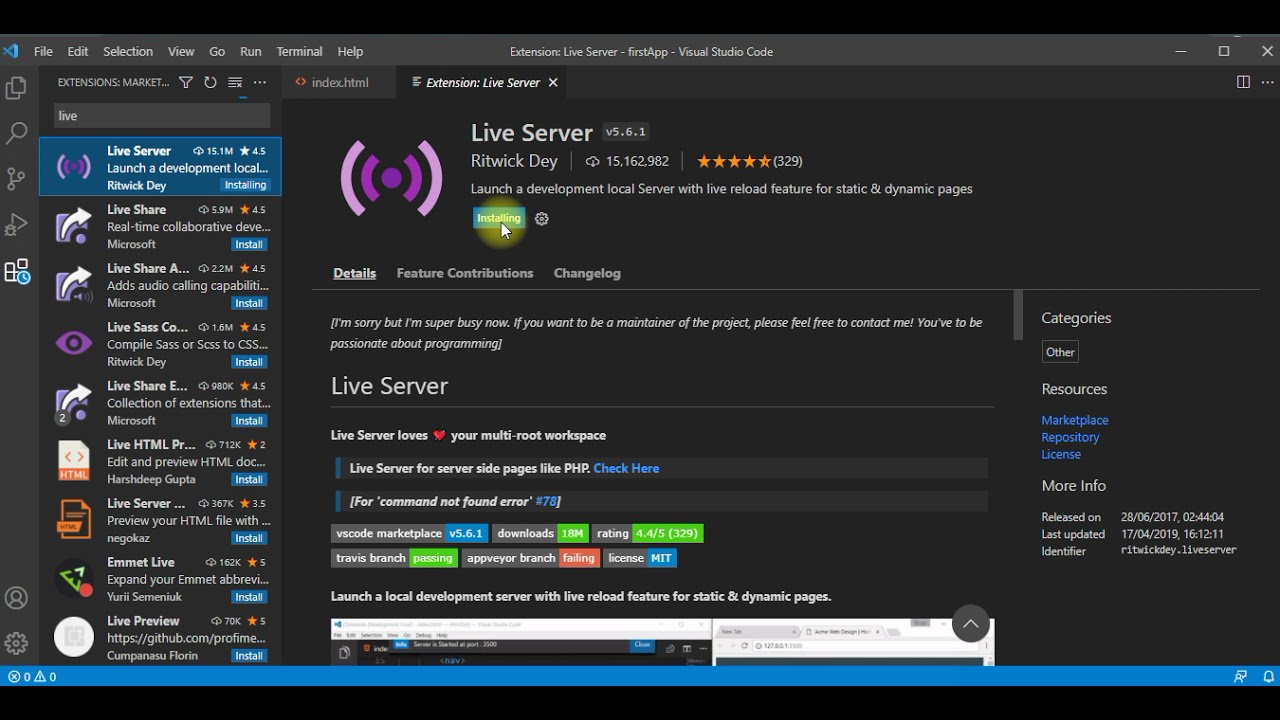Open the View menu
Screen dimensions: 1280x720
pyautogui.click(x=181, y=51)
